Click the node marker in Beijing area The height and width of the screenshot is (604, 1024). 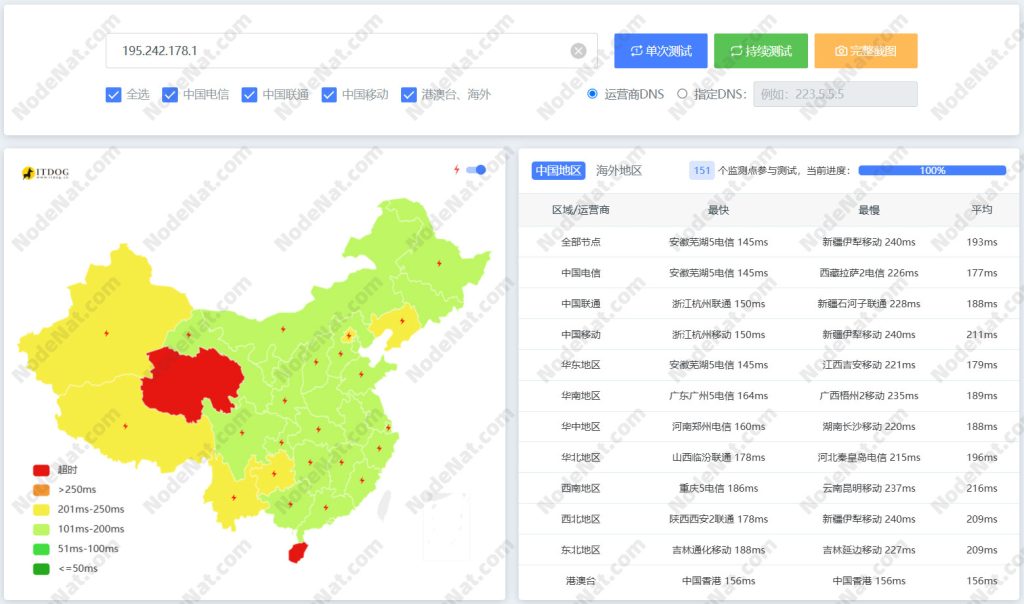click(349, 336)
